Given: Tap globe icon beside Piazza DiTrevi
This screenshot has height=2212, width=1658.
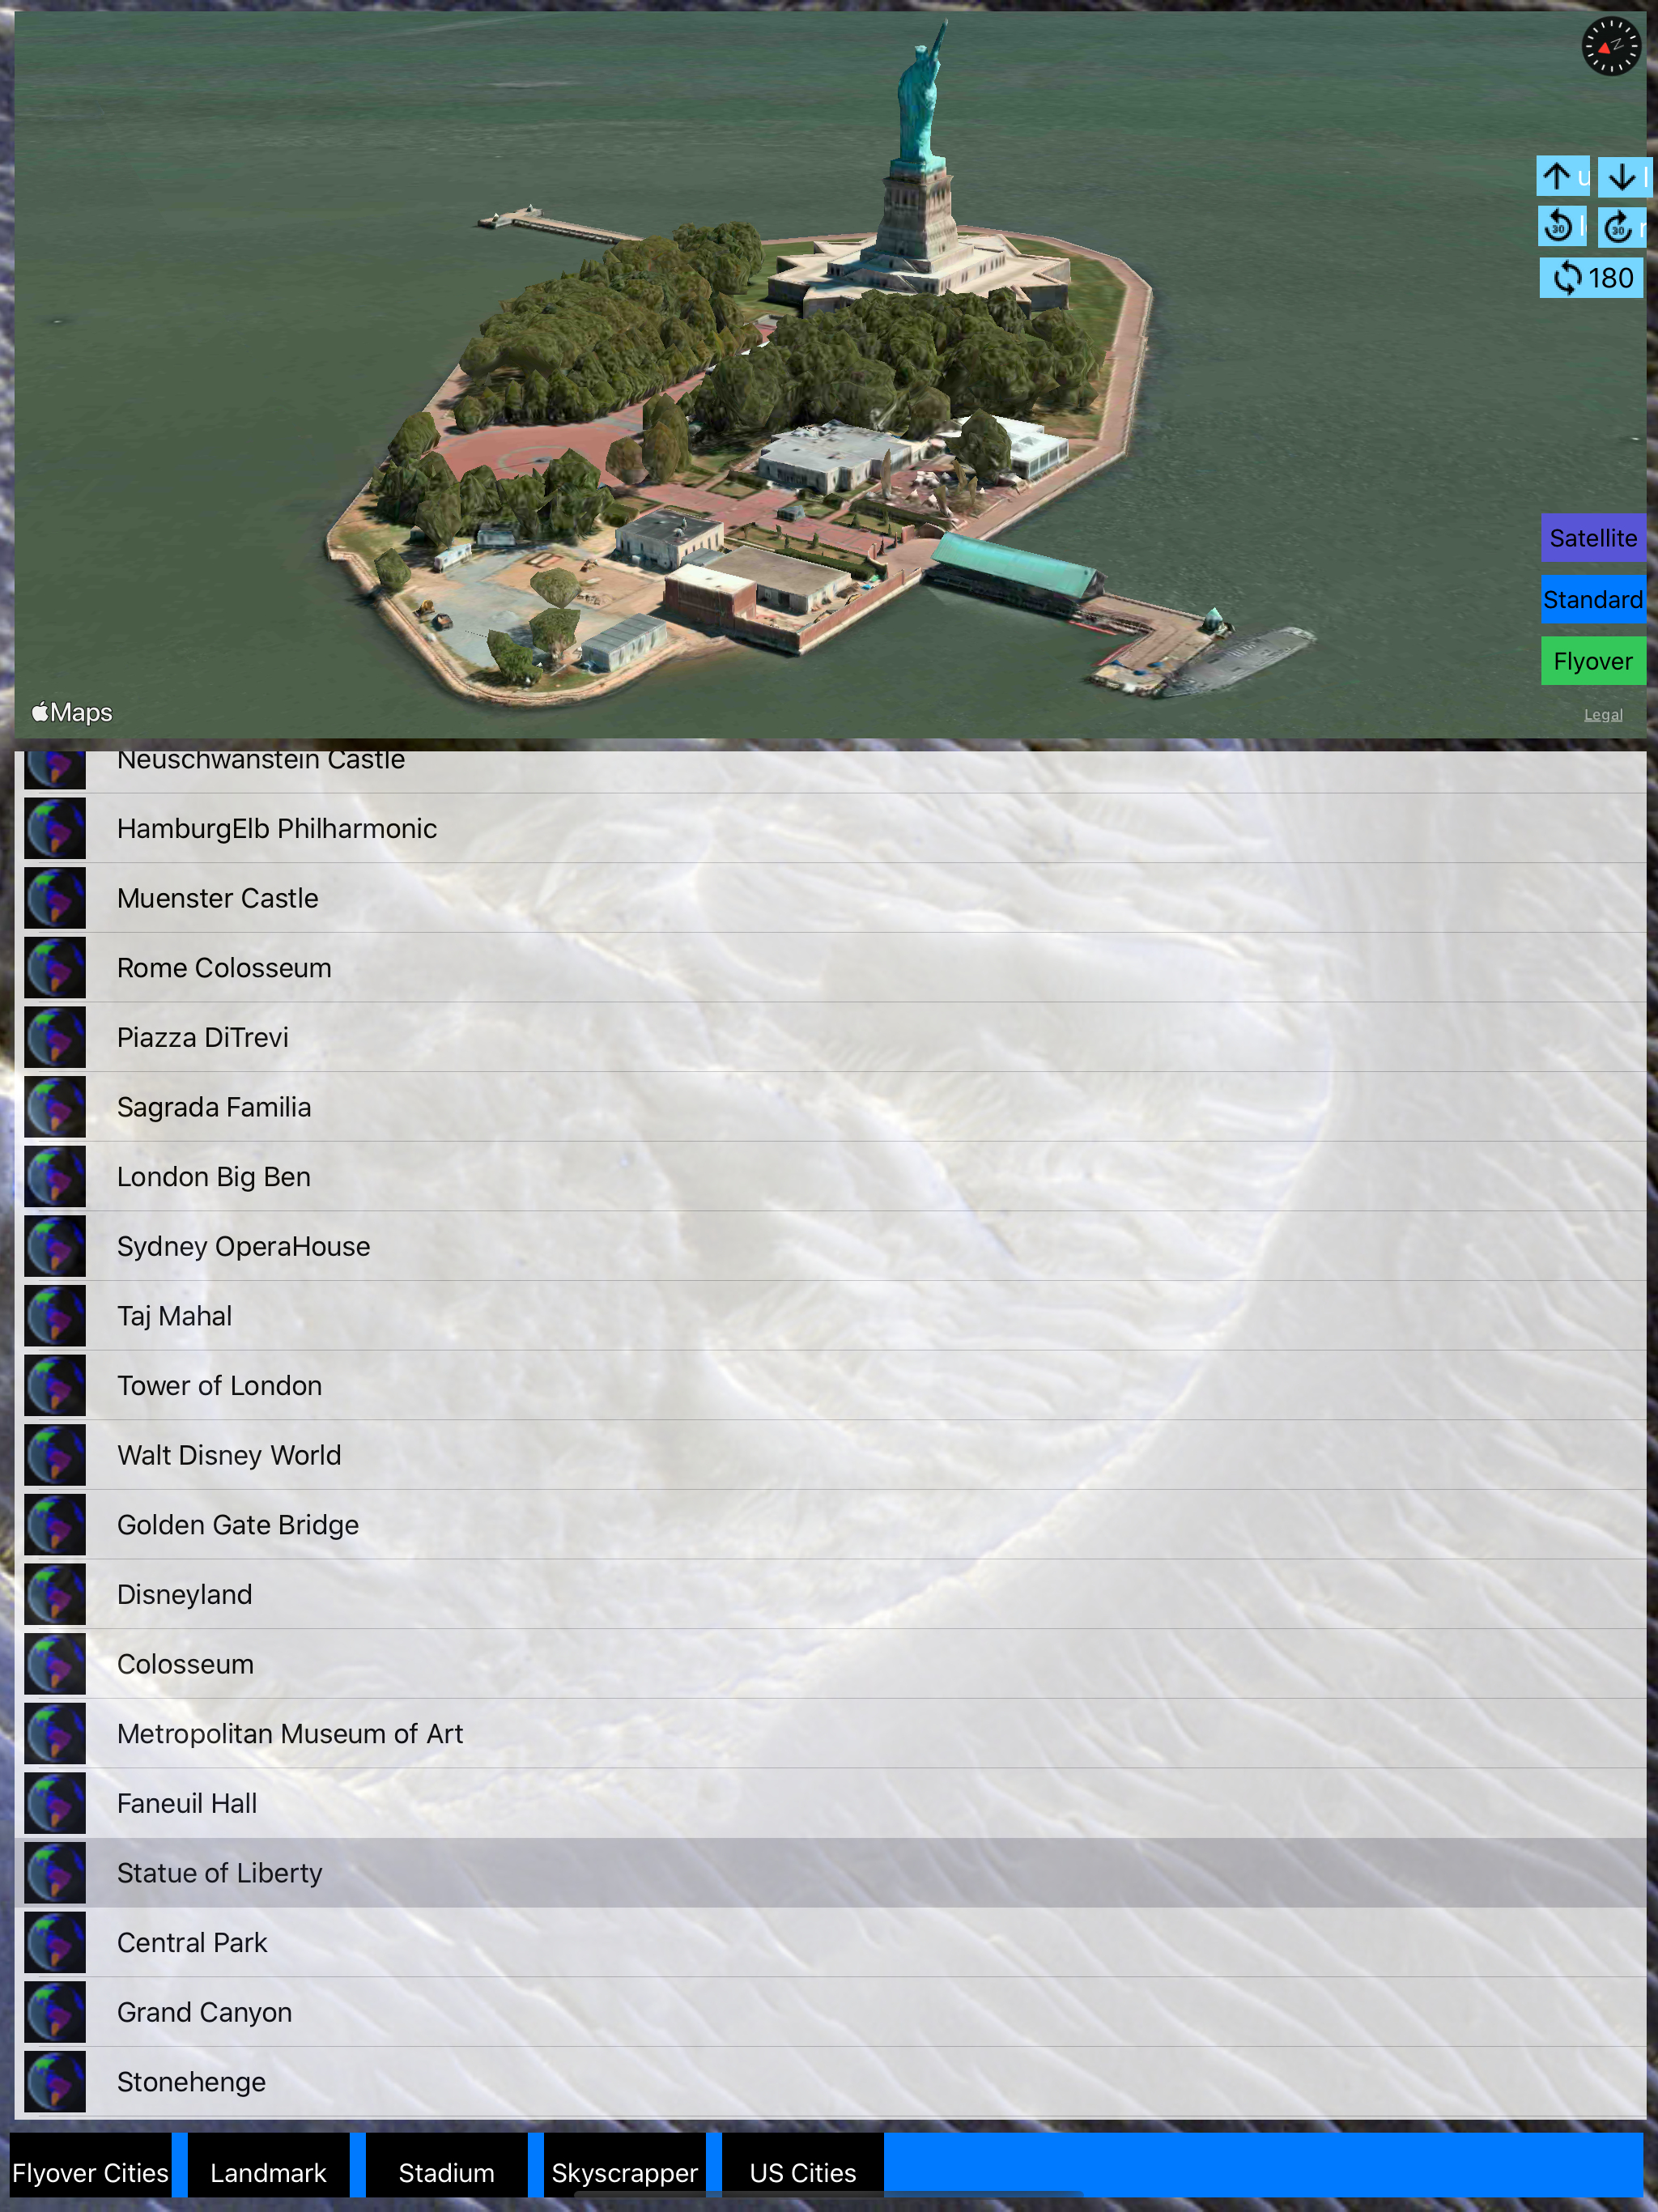Looking at the screenshot, I should (55, 1038).
